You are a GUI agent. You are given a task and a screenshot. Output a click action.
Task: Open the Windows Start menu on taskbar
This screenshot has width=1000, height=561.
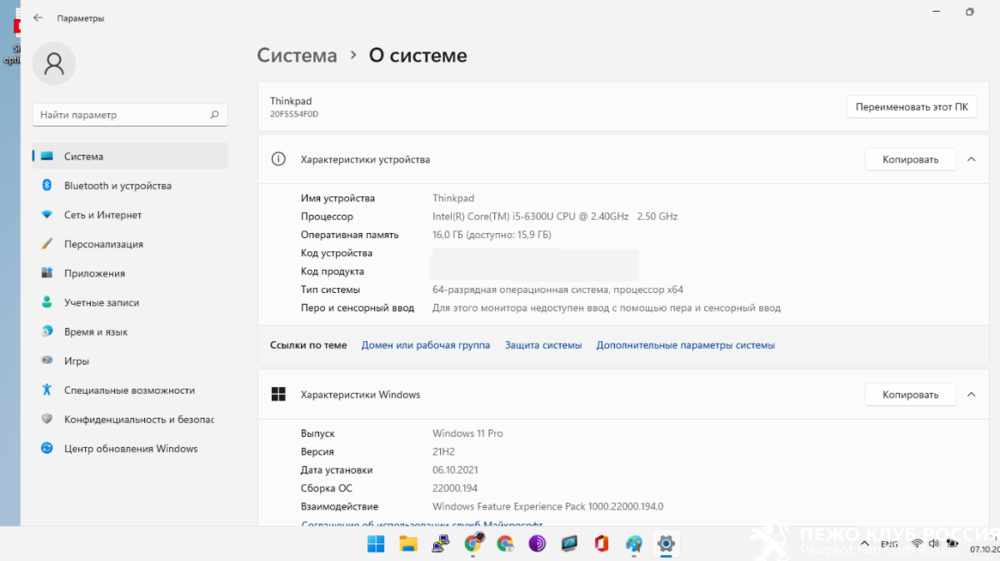(376, 544)
